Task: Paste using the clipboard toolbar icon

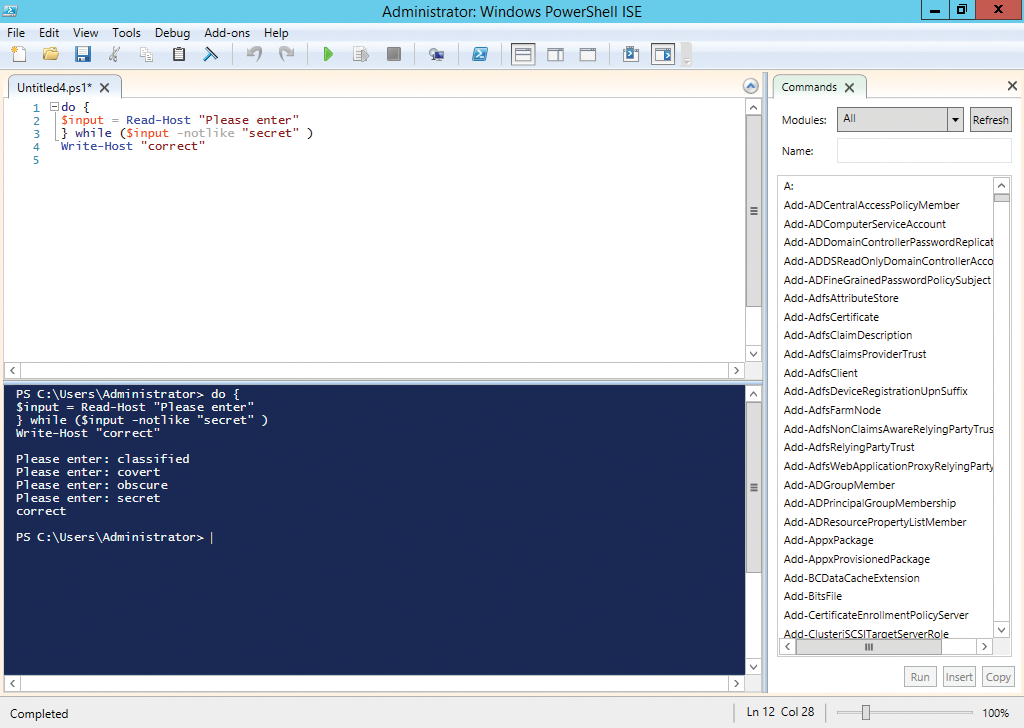Action: click(x=179, y=54)
